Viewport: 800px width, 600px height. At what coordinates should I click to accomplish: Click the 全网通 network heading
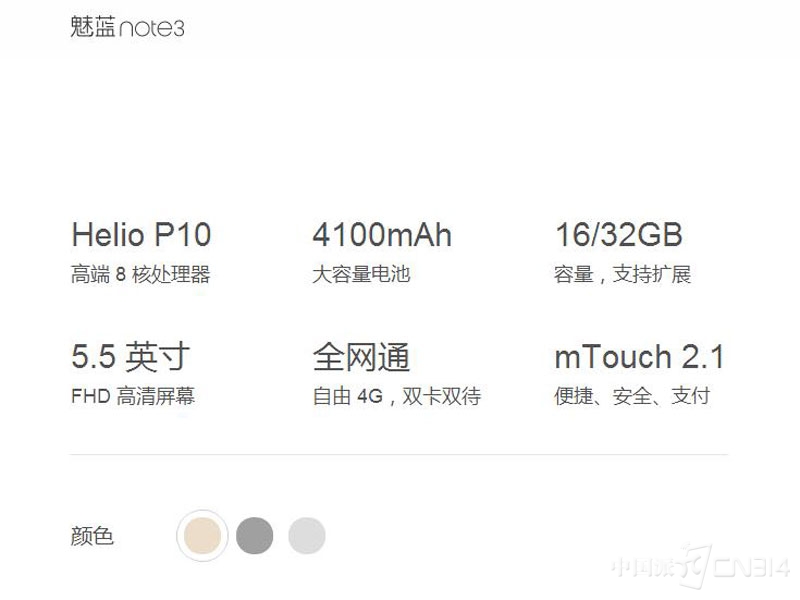point(361,356)
